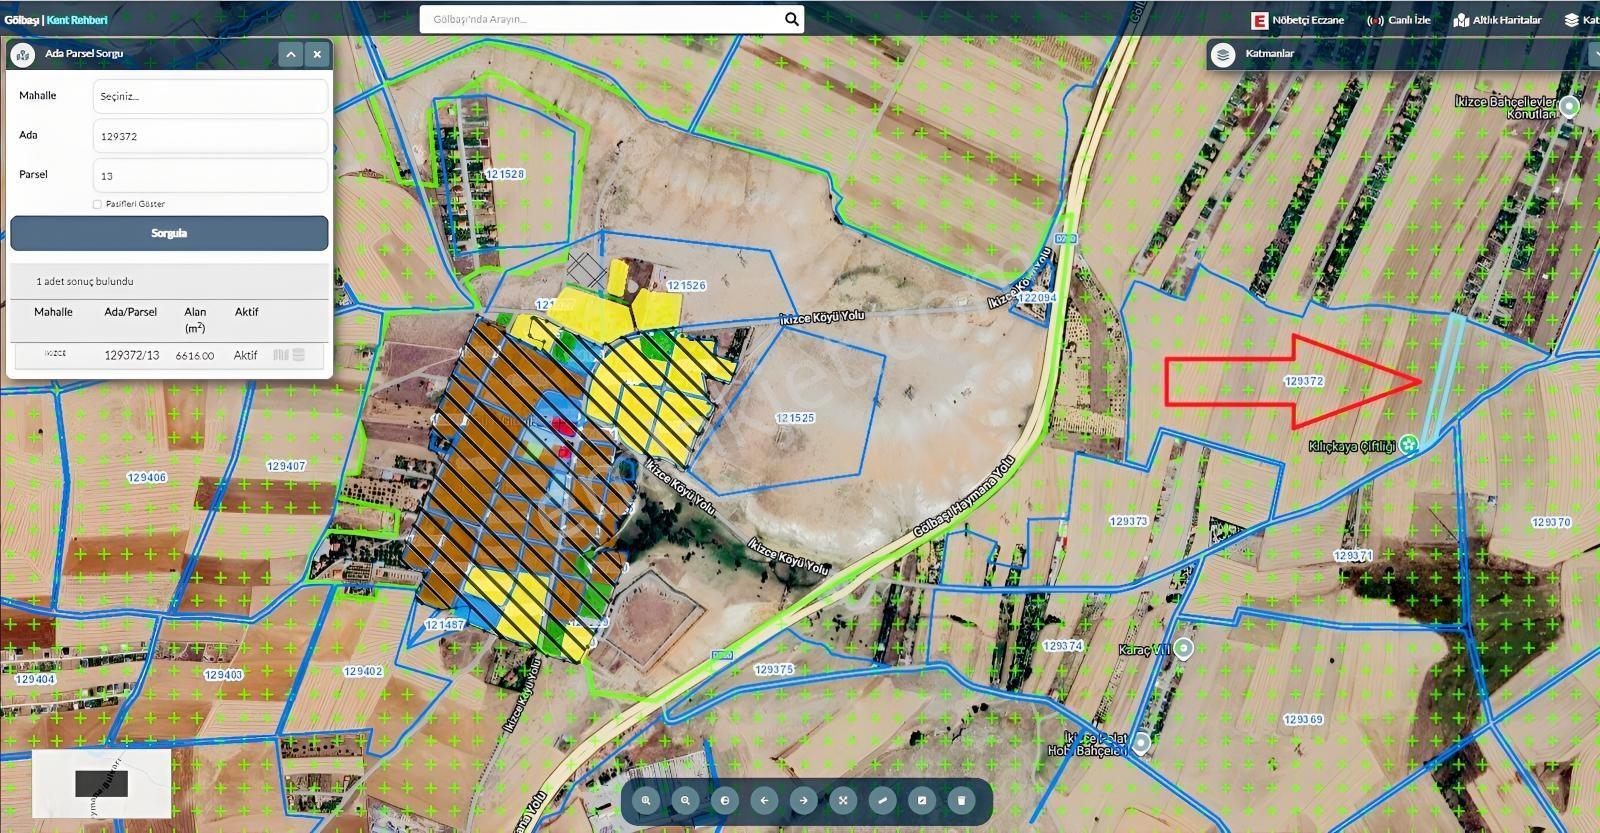Click the 129407 parcel label on map
The height and width of the screenshot is (833, 1600).
click(286, 466)
